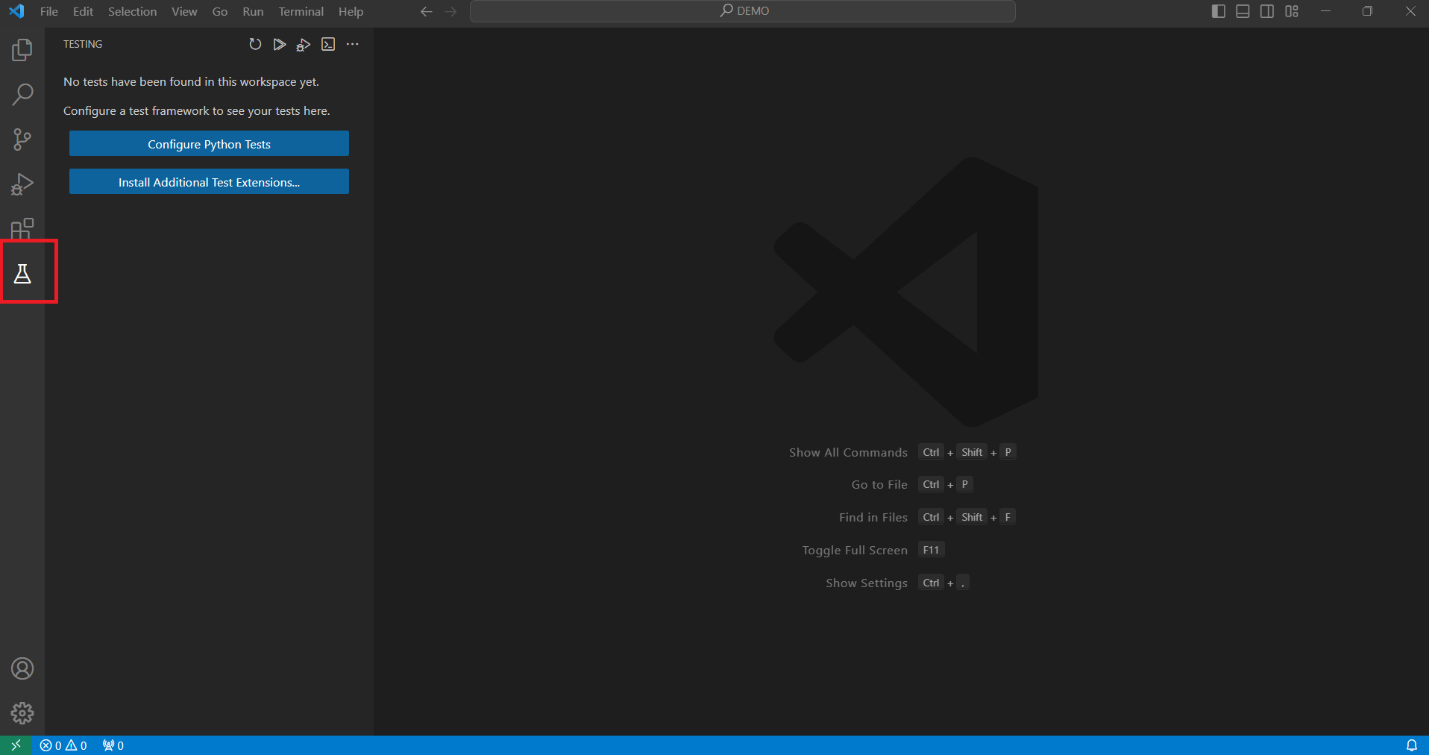
Task: Refresh tests in the Testing panel
Action: point(255,44)
